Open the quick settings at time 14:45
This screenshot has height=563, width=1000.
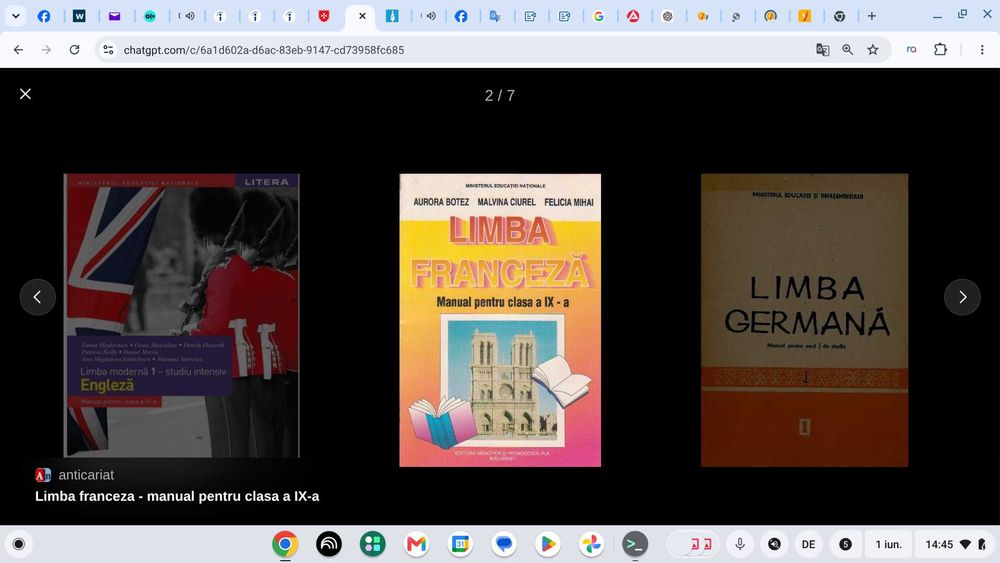pos(955,544)
